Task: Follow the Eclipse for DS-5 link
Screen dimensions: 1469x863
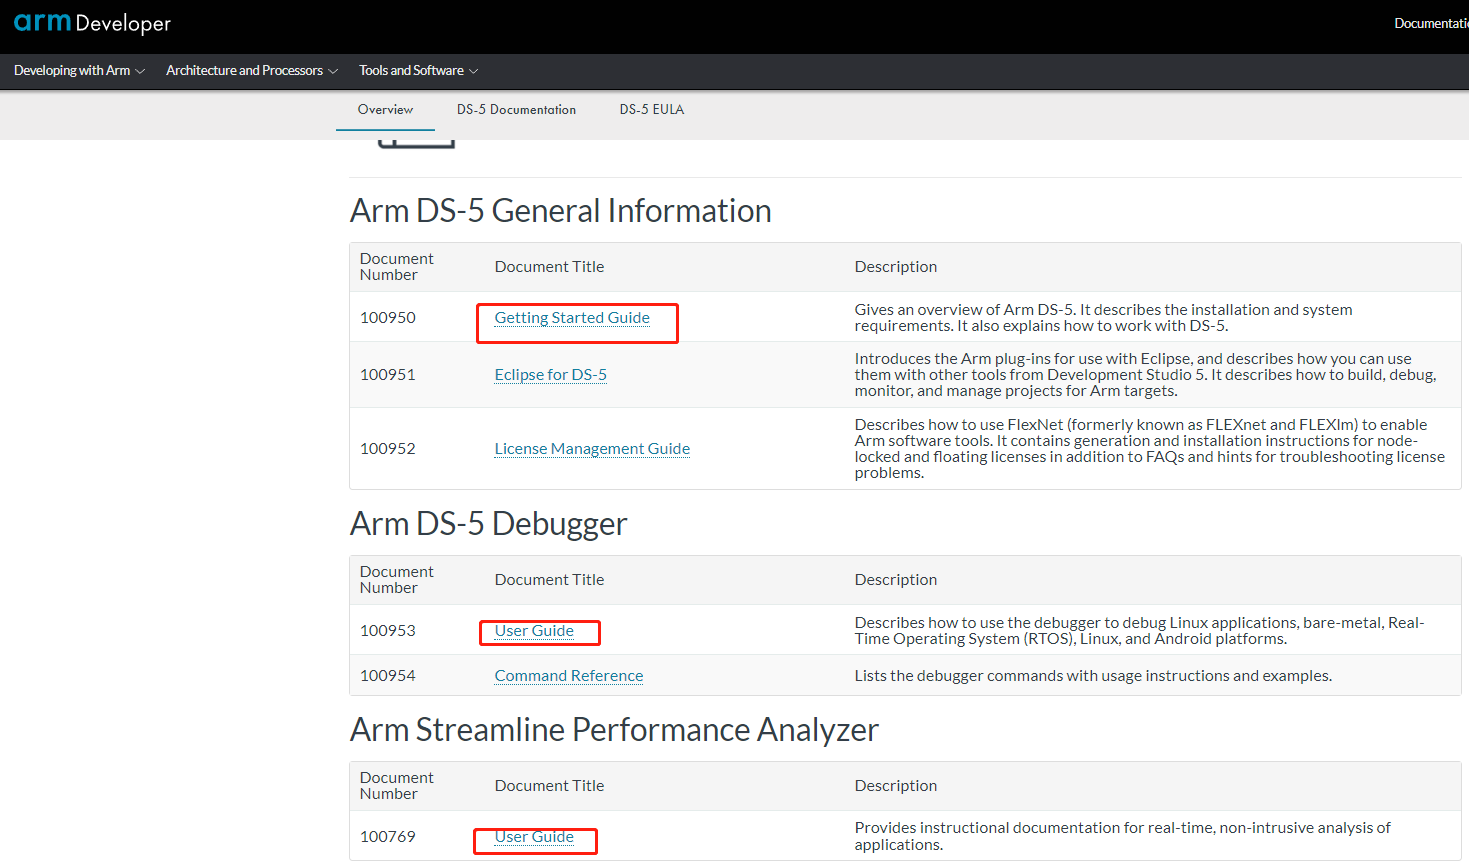Action: tap(550, 374)
